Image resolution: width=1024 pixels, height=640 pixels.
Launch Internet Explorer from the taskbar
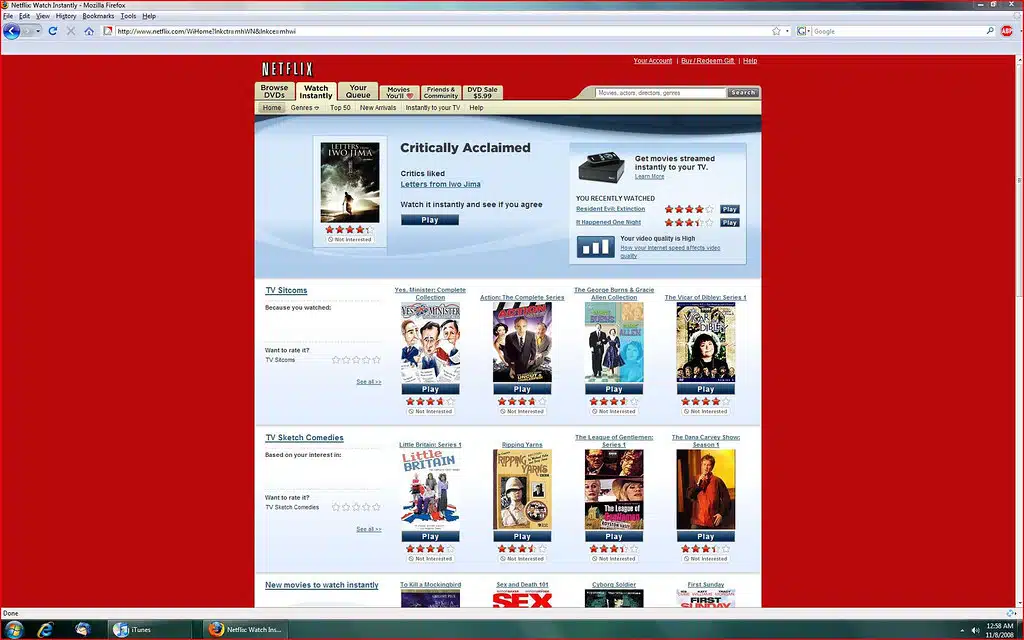click(44, 630)
